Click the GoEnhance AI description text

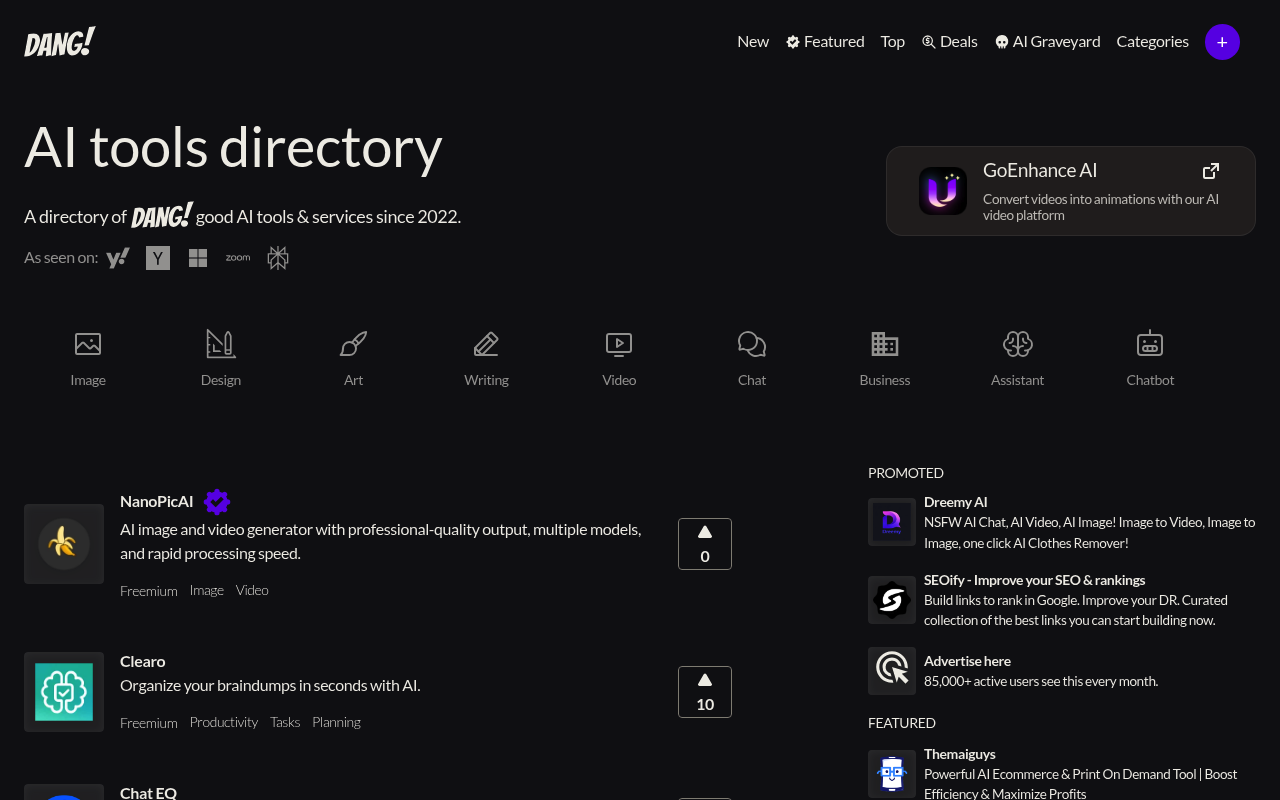1101,207
